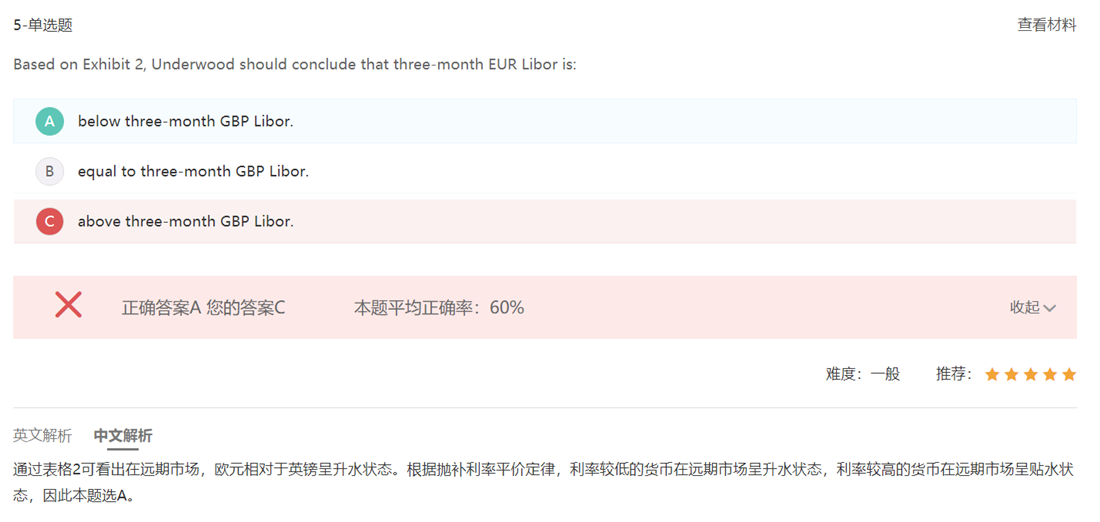Click the red X wrong-answer icon
Image resolution: width=1100 pixels, height=522 pixels.
(68, 305)
